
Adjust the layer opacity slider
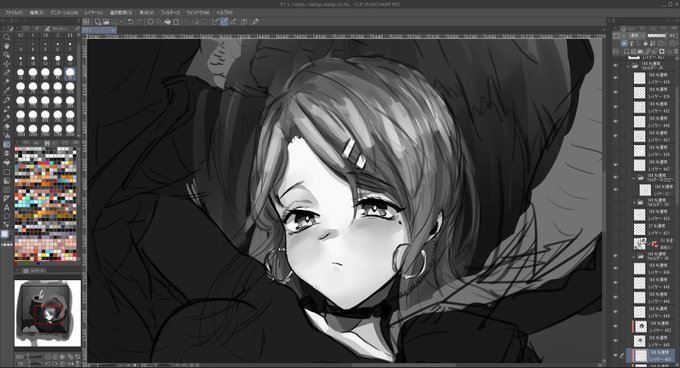[656, 36]
